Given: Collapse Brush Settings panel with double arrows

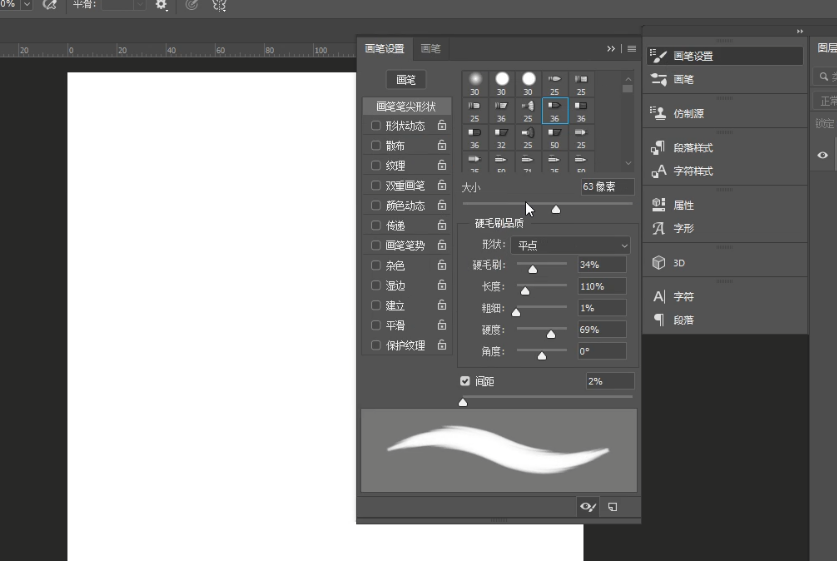Looking at the screenshot, I should pyautogui.click(x=611, y=49).
